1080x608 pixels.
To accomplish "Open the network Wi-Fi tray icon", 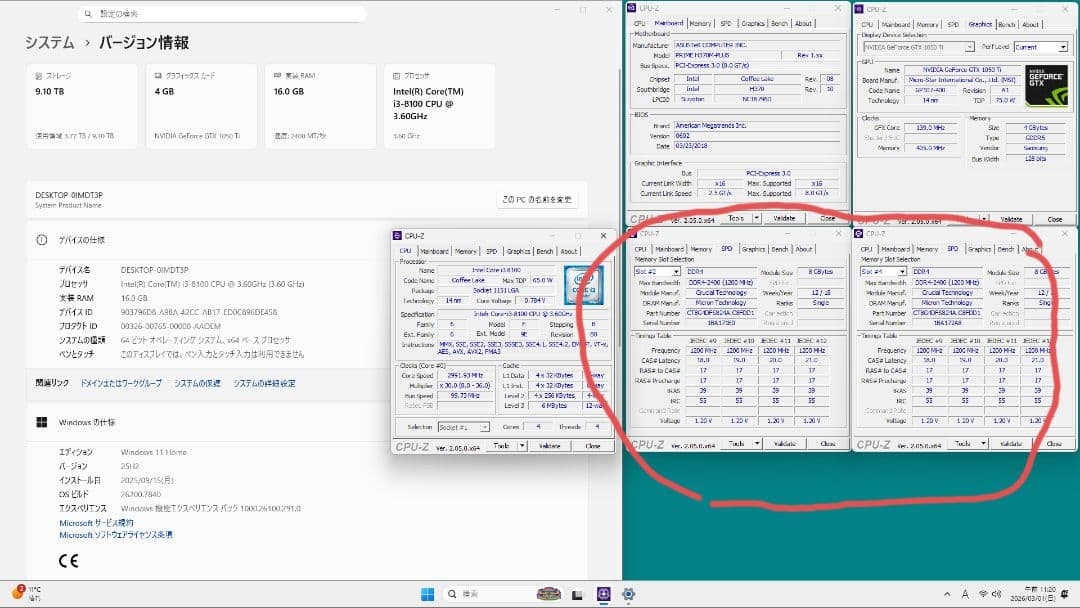I will click(x=983, y=594).
